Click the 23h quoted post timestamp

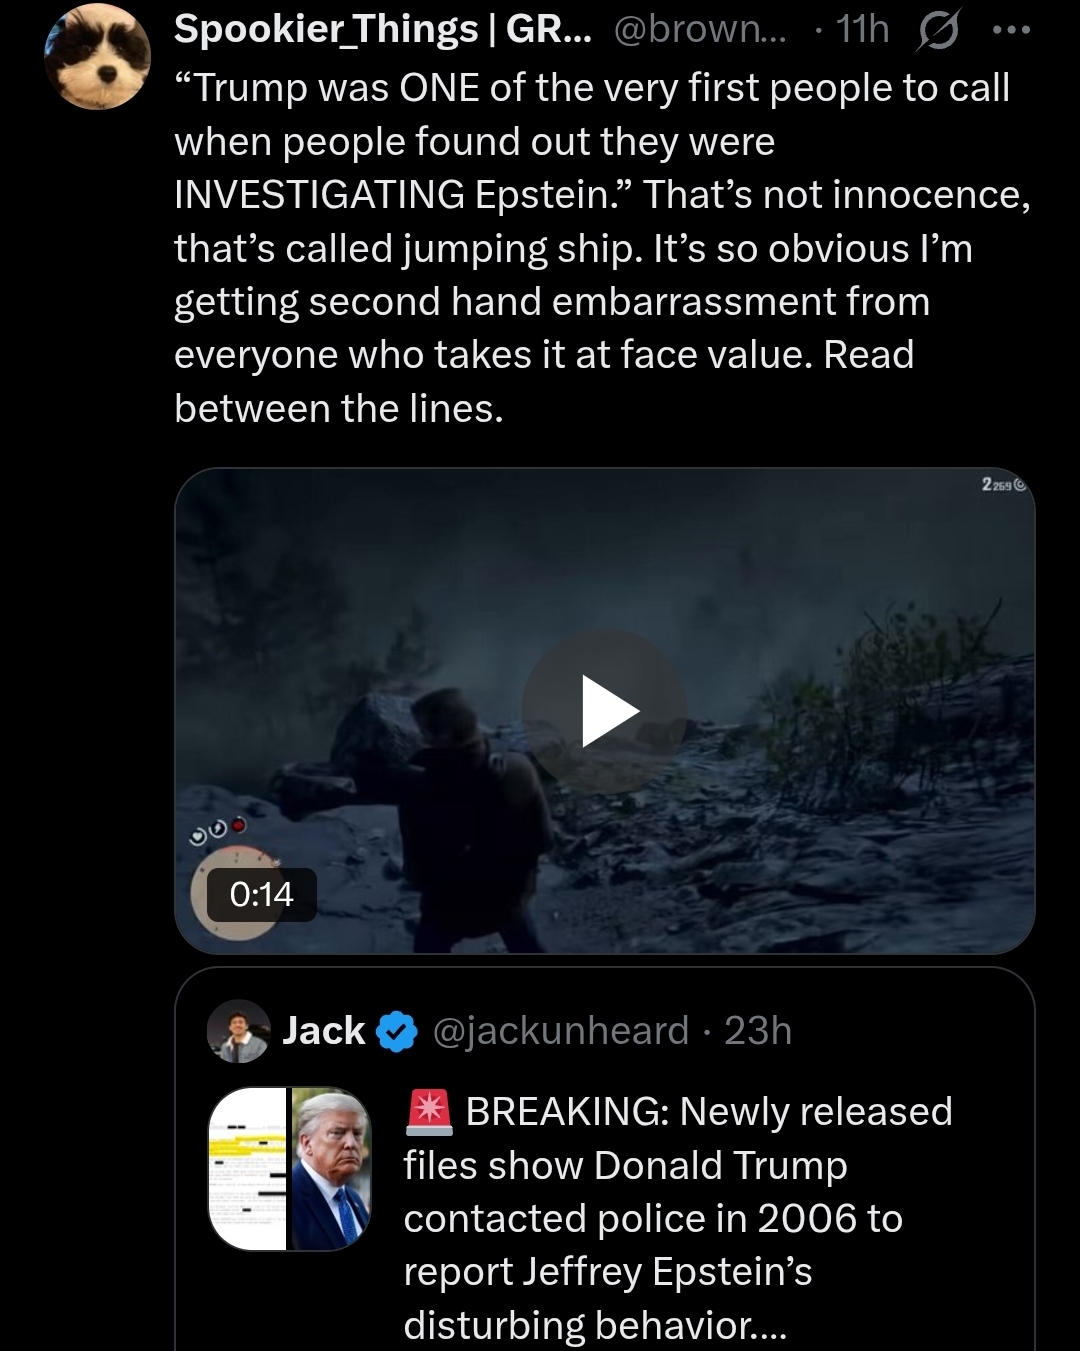758,1031
